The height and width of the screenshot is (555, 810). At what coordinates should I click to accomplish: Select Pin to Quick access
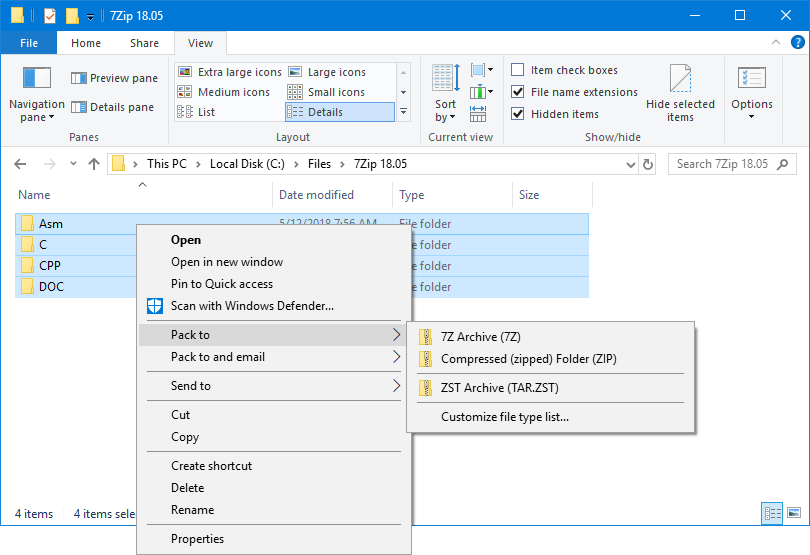pos(273,284)
